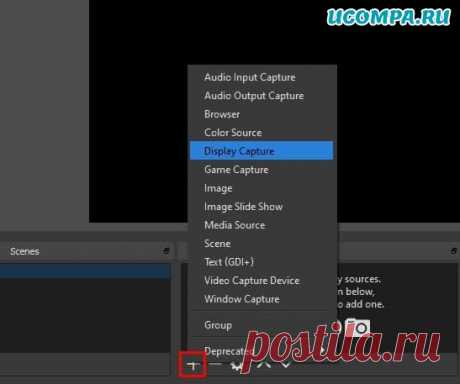Screen dimensions: 460x384
Task: Expand the Deprecated submenu
Action: point(261,351)
